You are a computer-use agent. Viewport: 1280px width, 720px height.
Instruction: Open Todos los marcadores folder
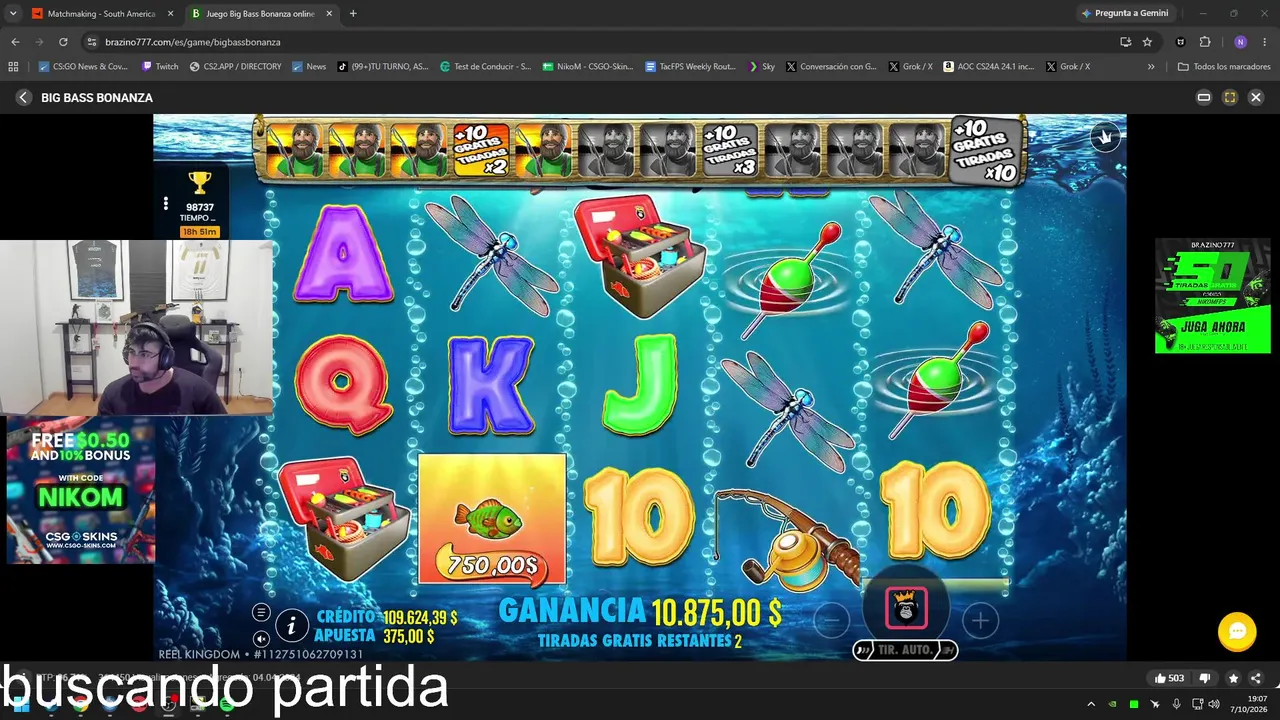pos(1224,66)
